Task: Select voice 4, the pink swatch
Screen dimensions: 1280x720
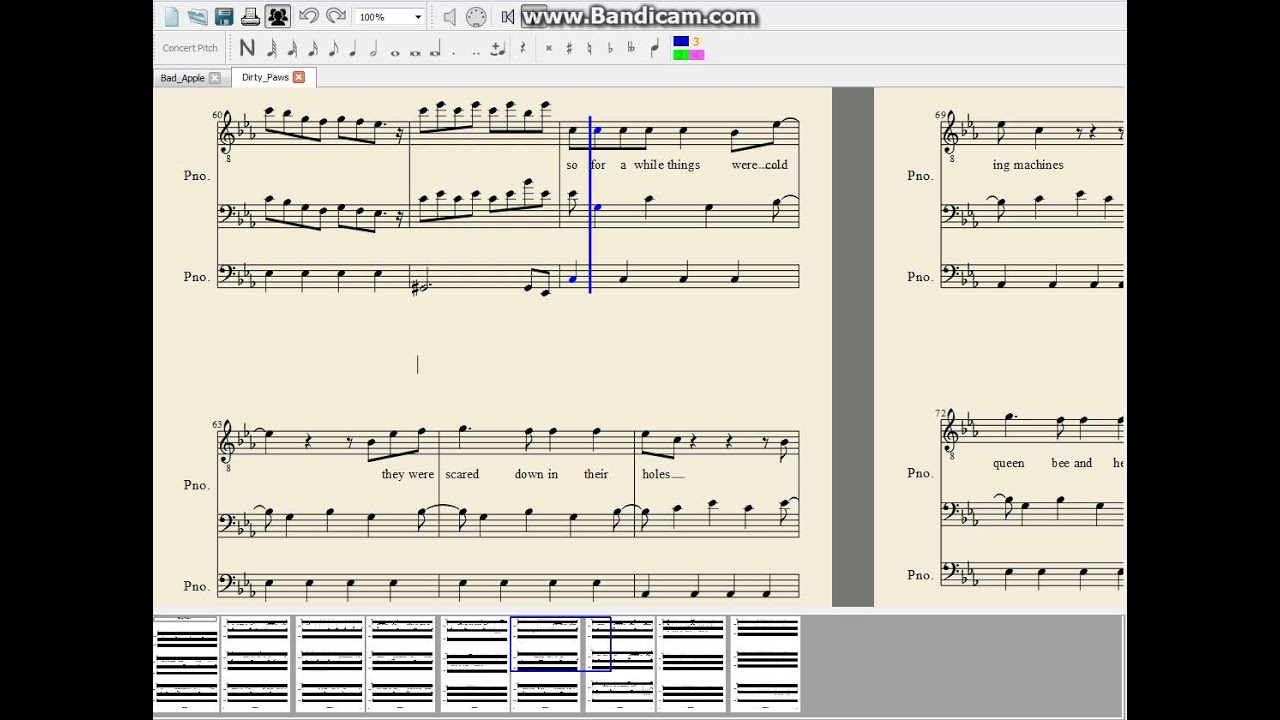Action: click(696, 55)
